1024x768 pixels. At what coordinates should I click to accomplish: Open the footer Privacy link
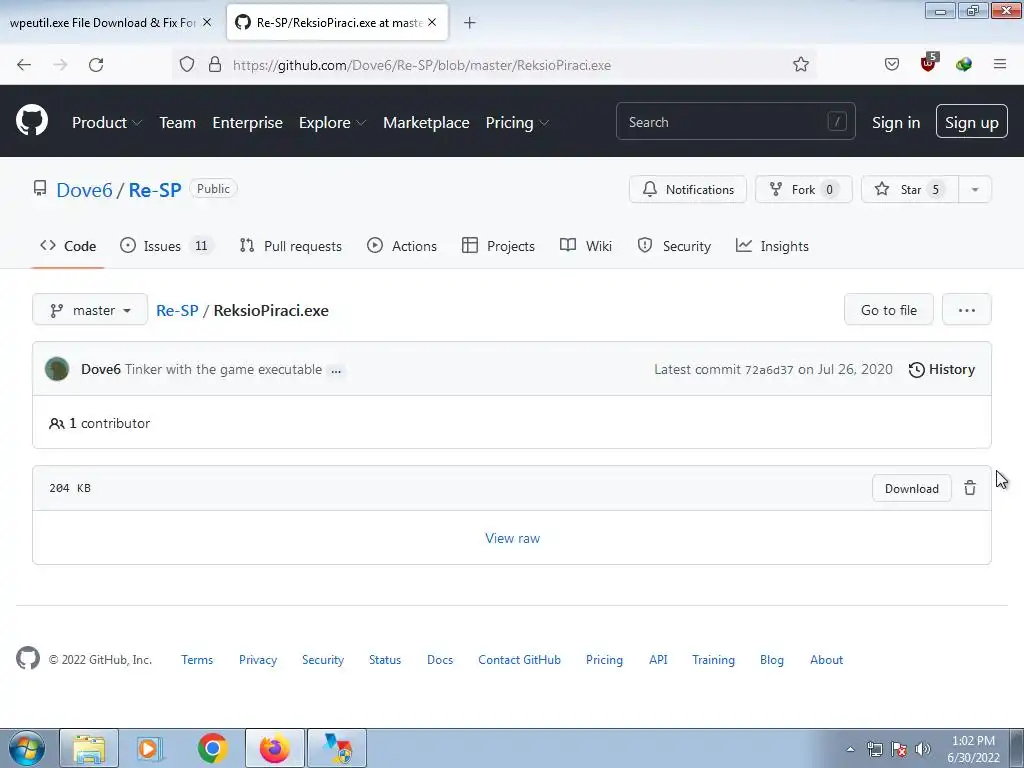tap(258, 660)
